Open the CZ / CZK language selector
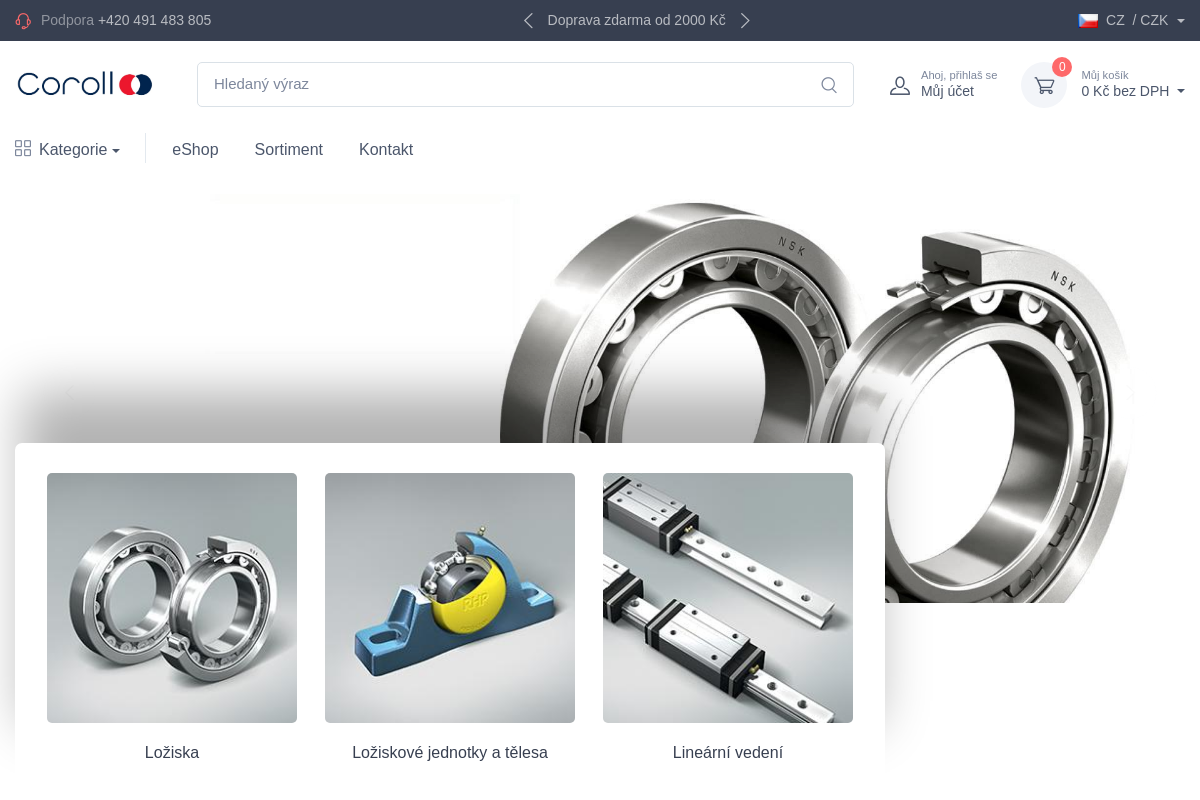 click(1137, 20)
